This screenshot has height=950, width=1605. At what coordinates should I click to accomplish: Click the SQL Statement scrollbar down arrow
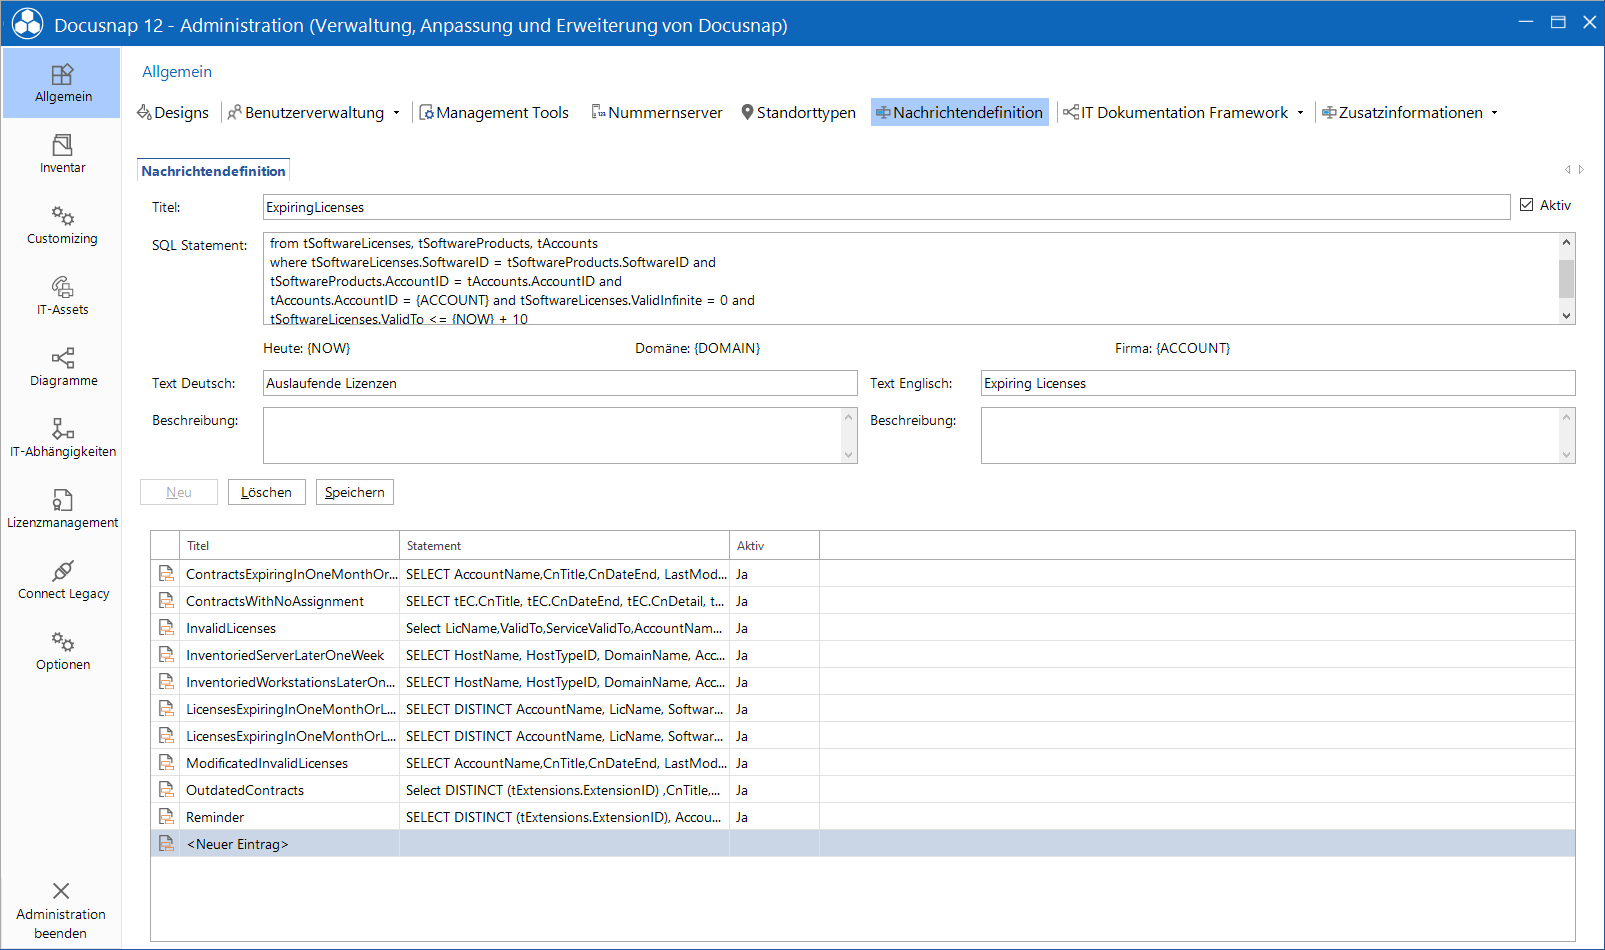point(1566,315)
